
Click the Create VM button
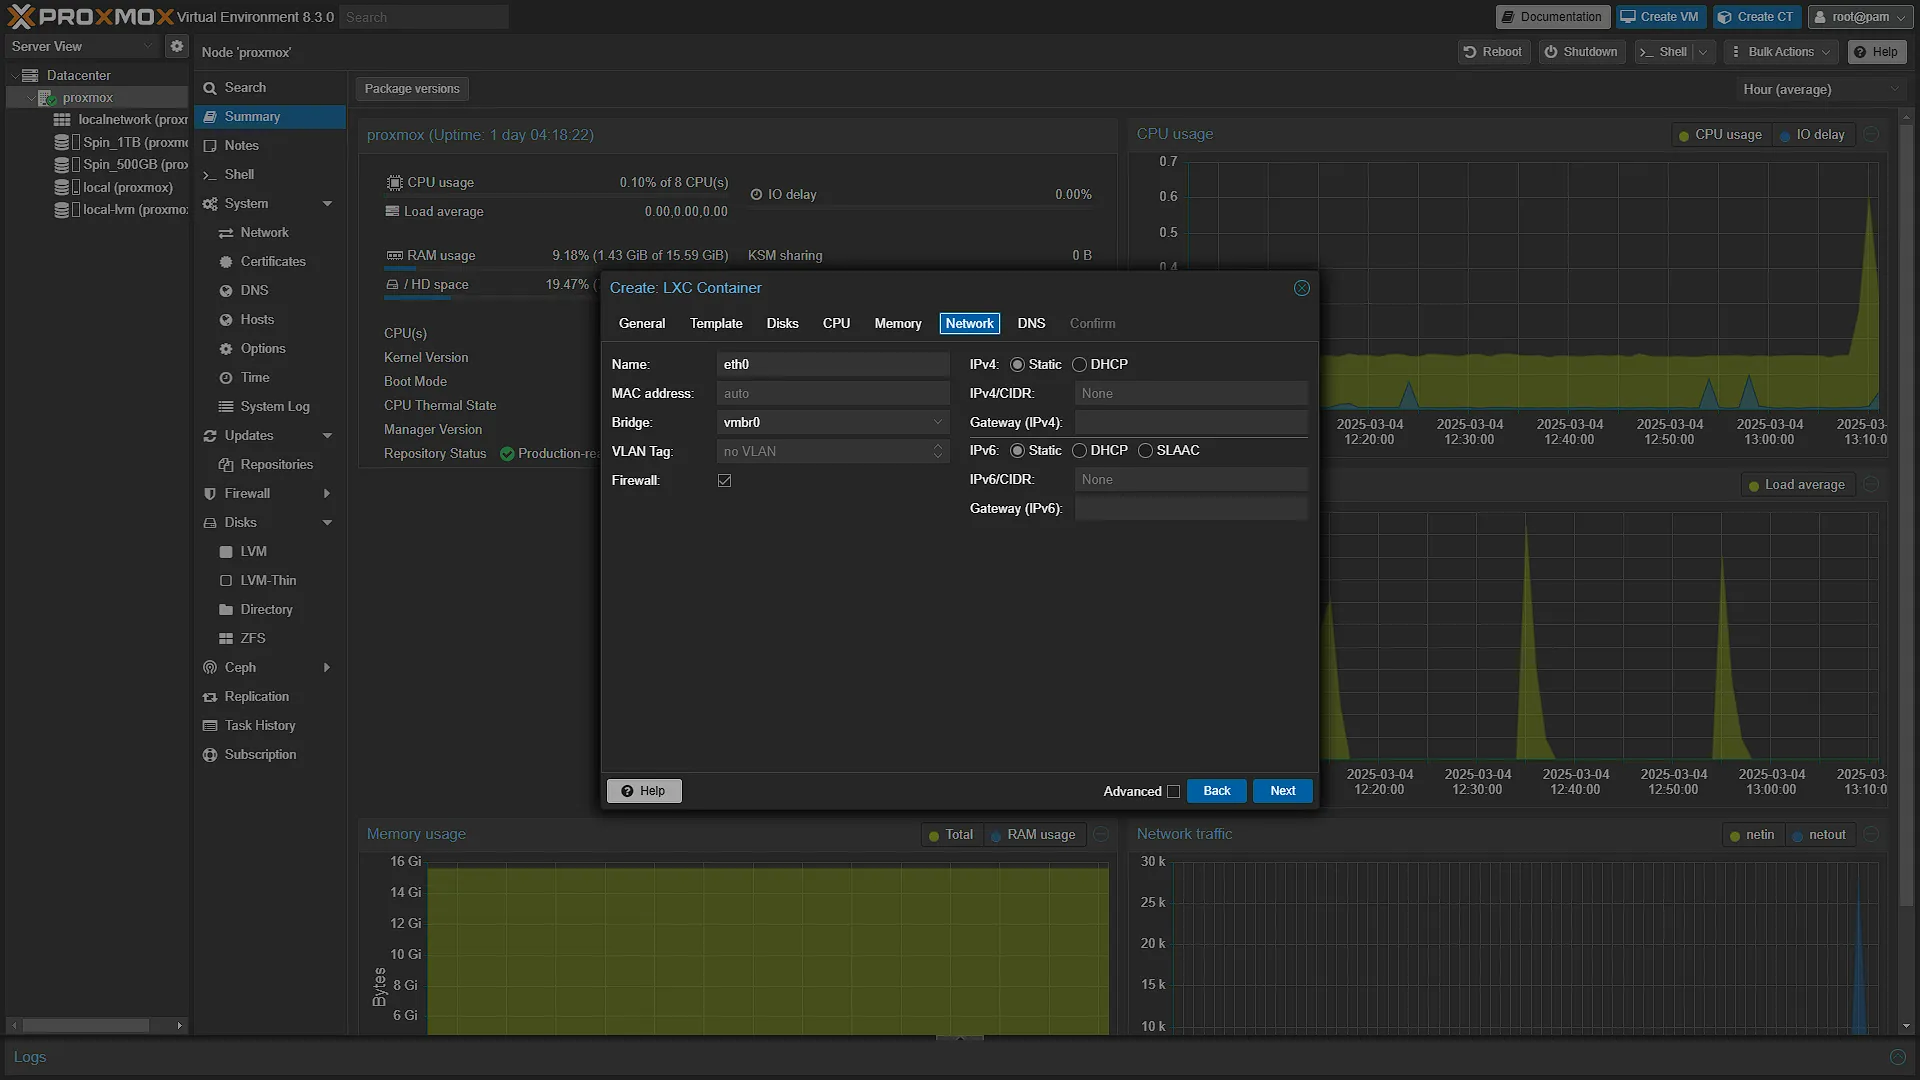1660,17
